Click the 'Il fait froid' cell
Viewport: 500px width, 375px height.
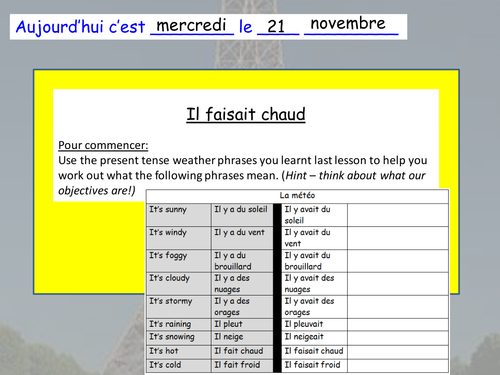click(242, 366)
